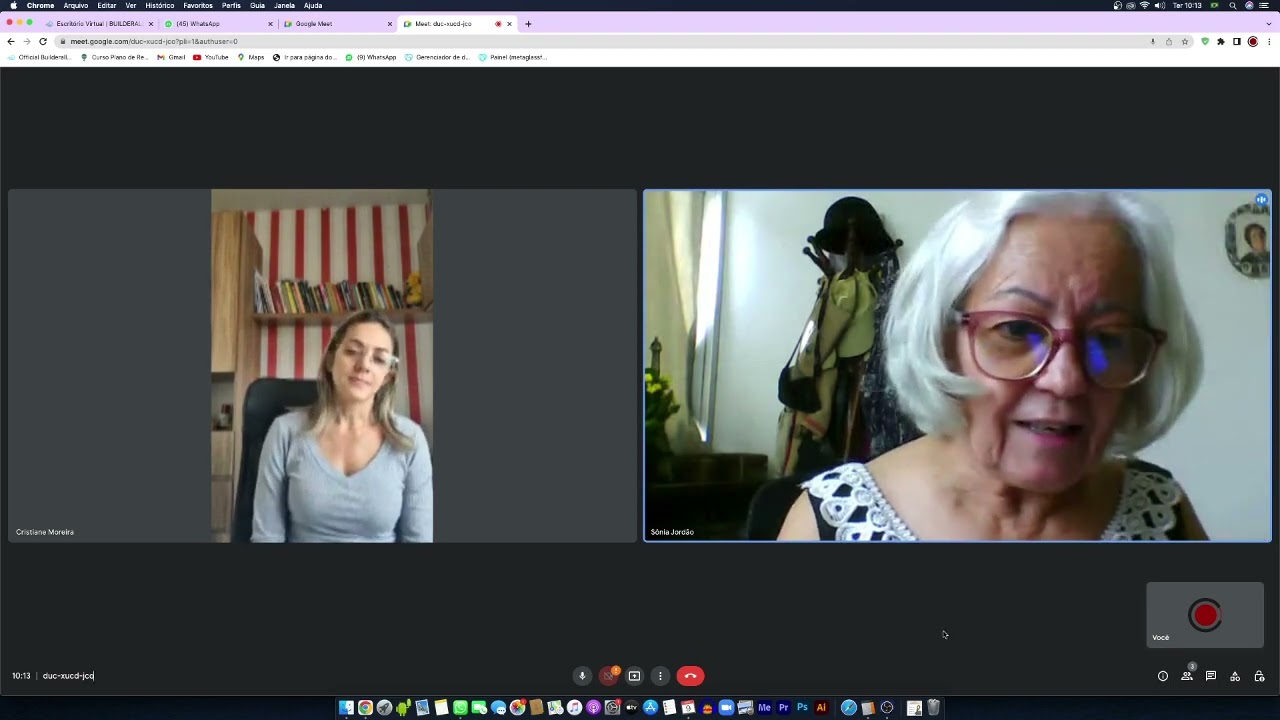Image resolution: width=1280 pixels, height=720 pixels.
Task: Hang up the call with the red button
Action: 690,676
